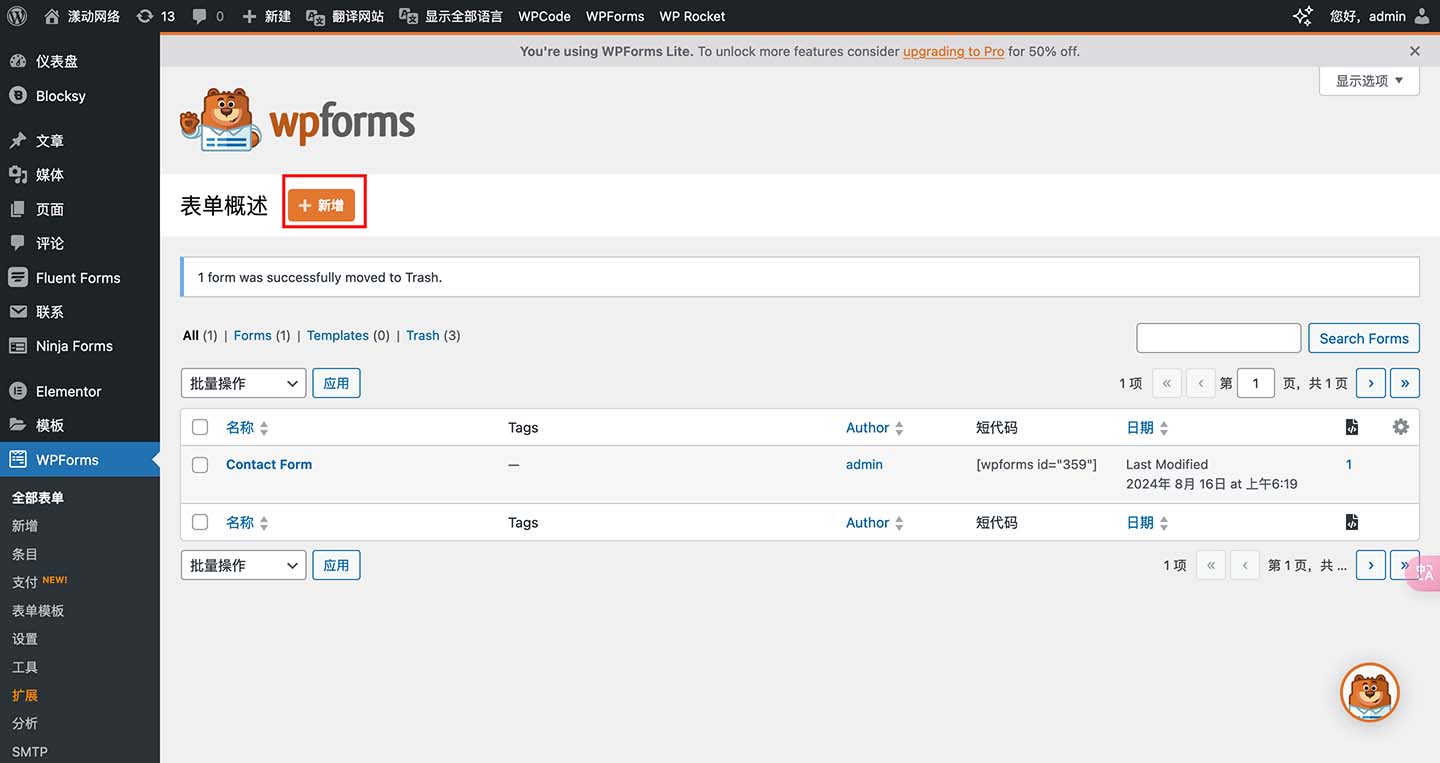Focus the search forms input field
The image size is (1440, 763).
1218,338
